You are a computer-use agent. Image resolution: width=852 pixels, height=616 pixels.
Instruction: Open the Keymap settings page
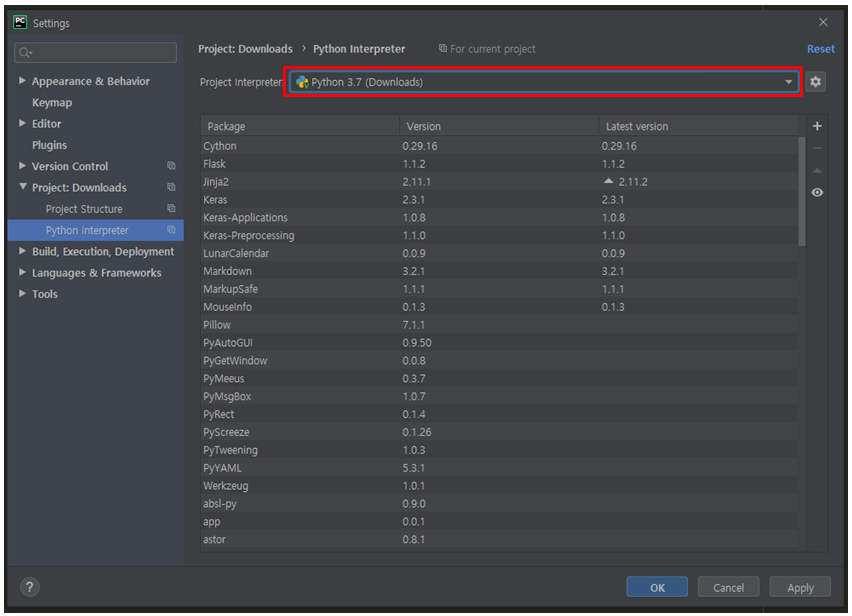pyautogui.click(x=52, y=103)
